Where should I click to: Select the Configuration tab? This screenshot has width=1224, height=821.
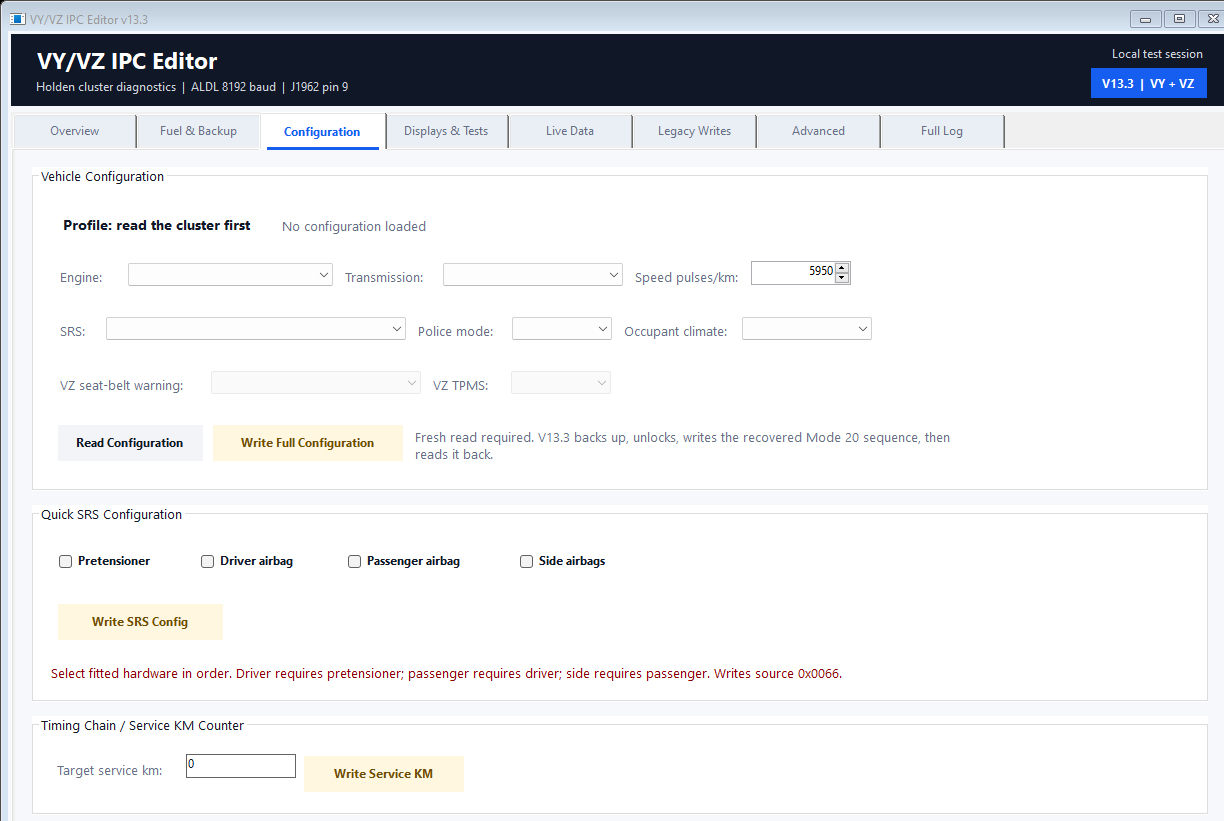pos(322,132)
